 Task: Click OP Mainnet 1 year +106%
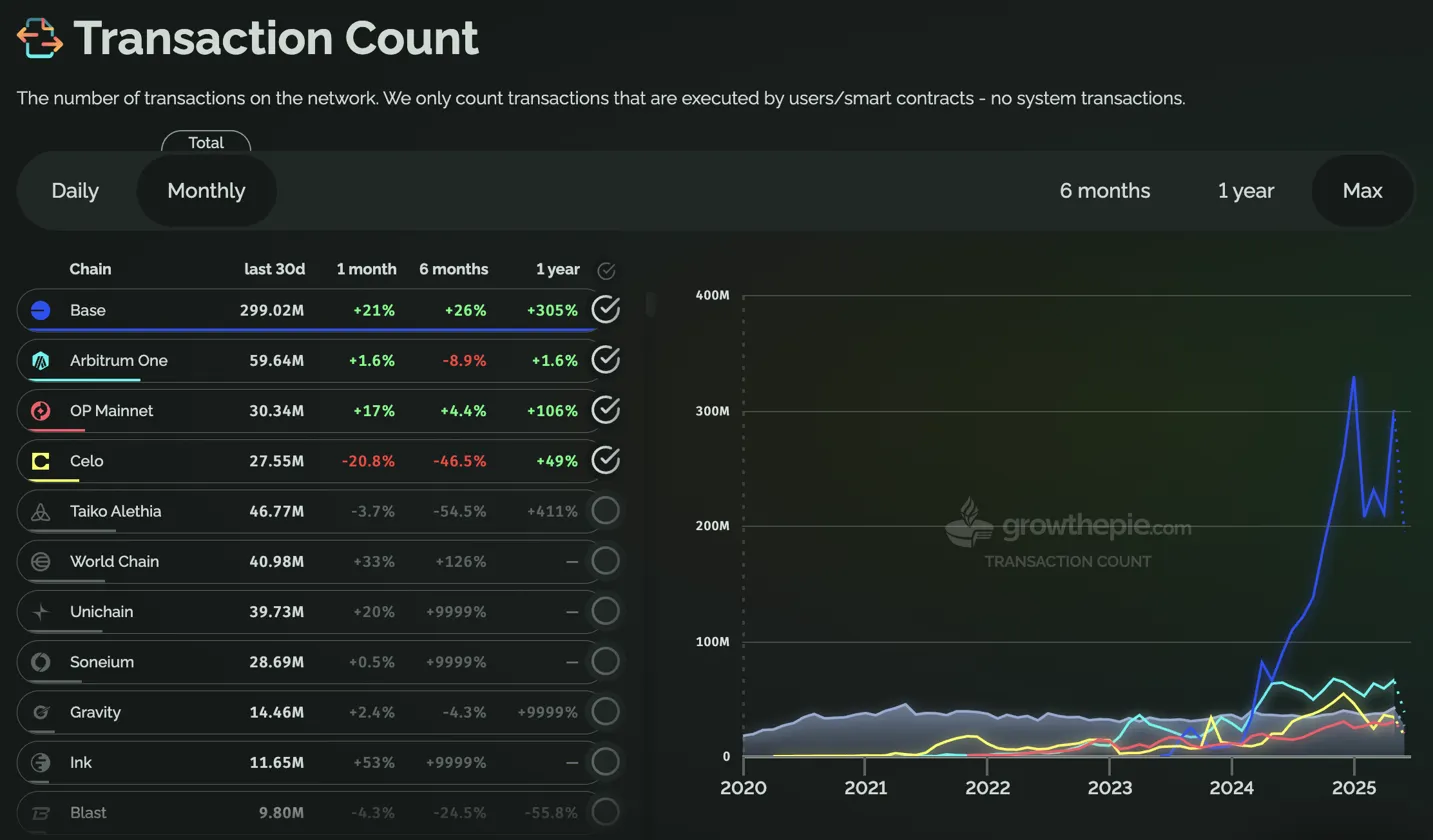click(553, 411)
